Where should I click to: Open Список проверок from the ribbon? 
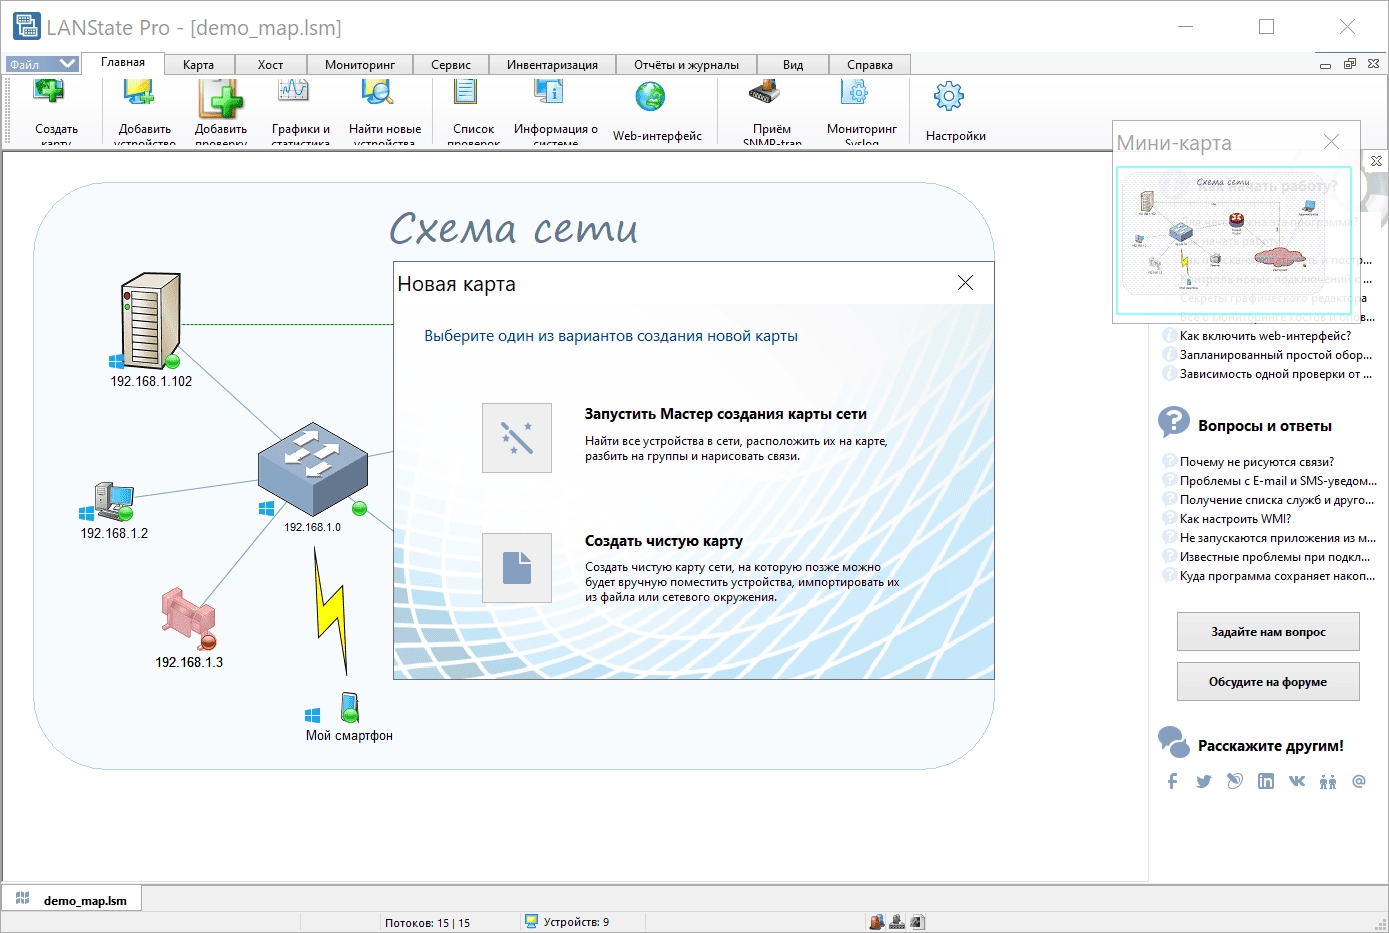pyautogui.click(x=465, y=91)
